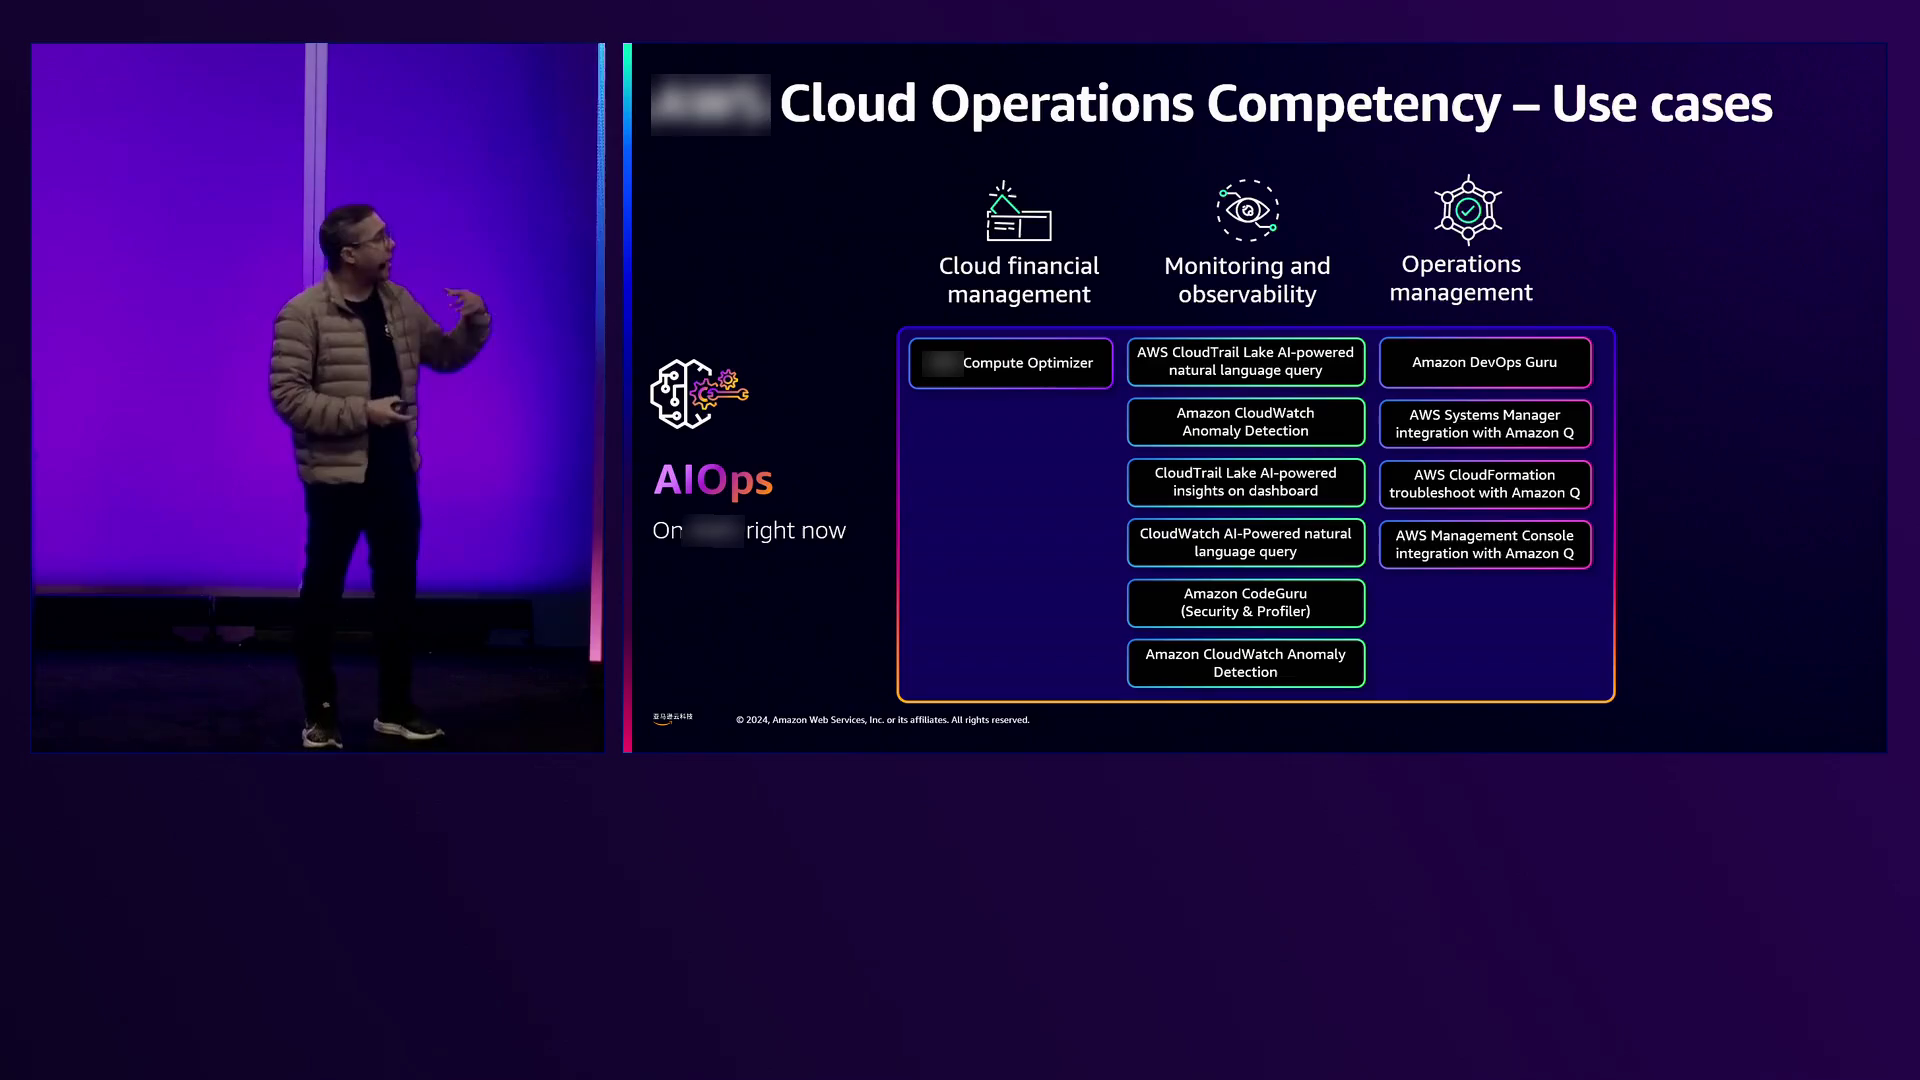Image resolution: width=1920 pixels, height=1080 pixels.
Task: Click the Amazon DevOps Guru box
Action: (1484, 363)
